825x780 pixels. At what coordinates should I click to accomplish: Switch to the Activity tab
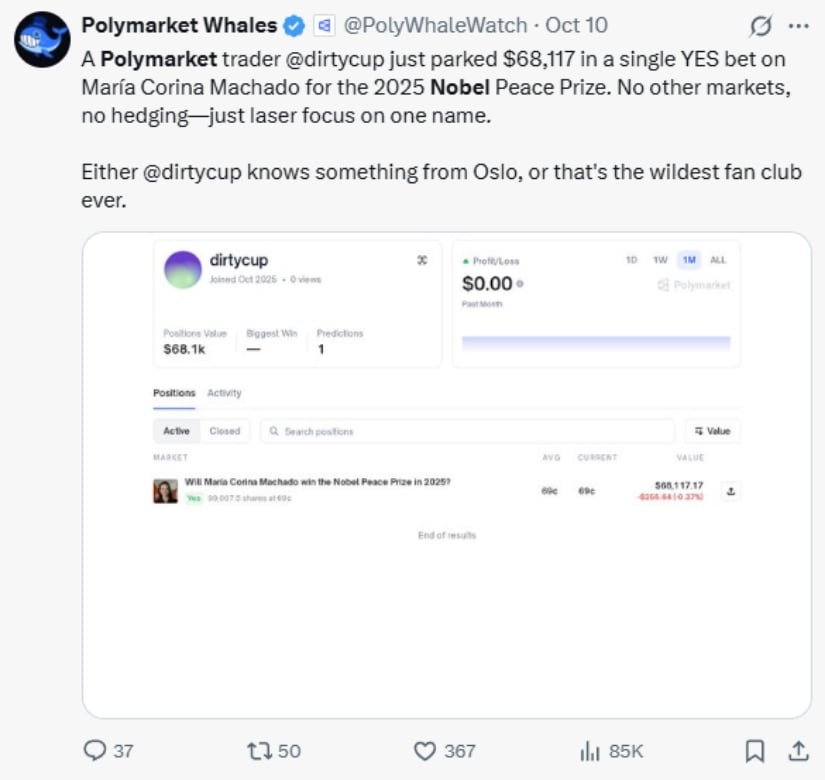click(224, 393)
